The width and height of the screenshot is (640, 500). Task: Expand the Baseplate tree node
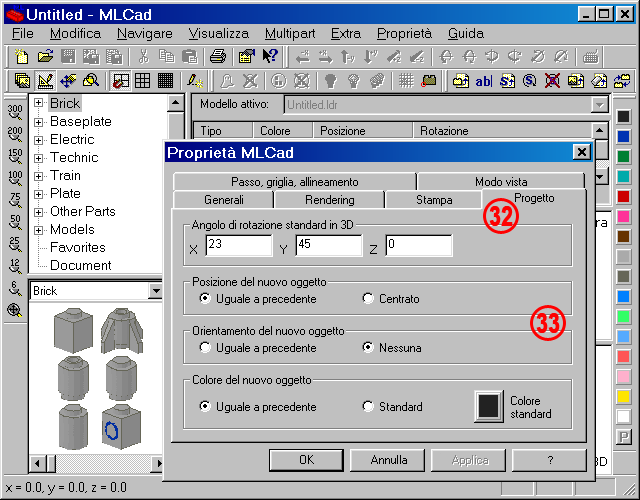38,122
